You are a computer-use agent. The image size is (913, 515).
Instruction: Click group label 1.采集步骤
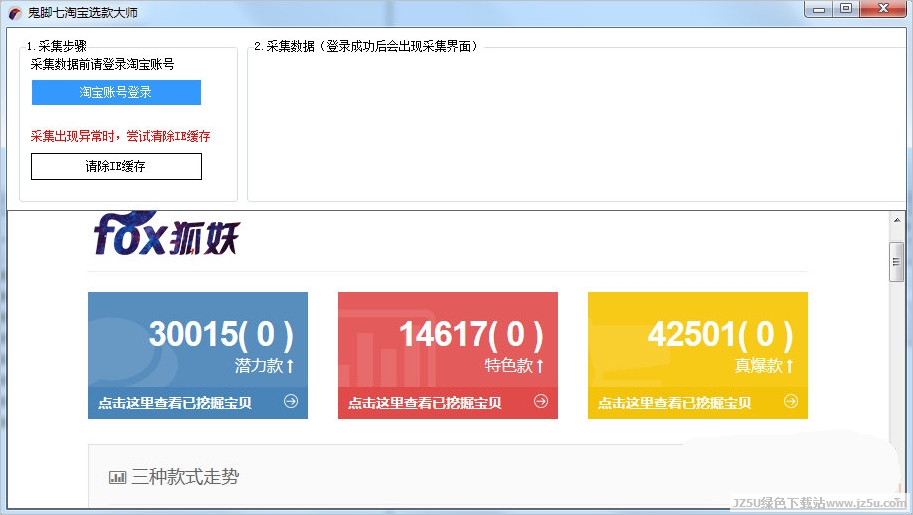(56, 46)
